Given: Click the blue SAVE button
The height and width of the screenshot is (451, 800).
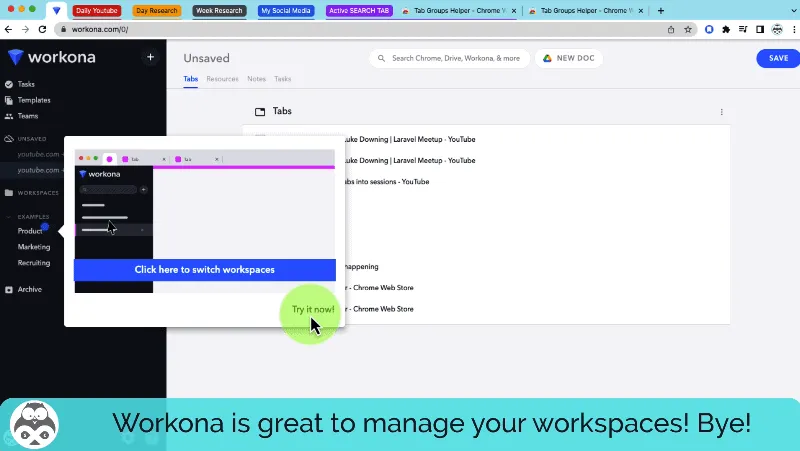Looking at the screenshot, I should [778, 58].
